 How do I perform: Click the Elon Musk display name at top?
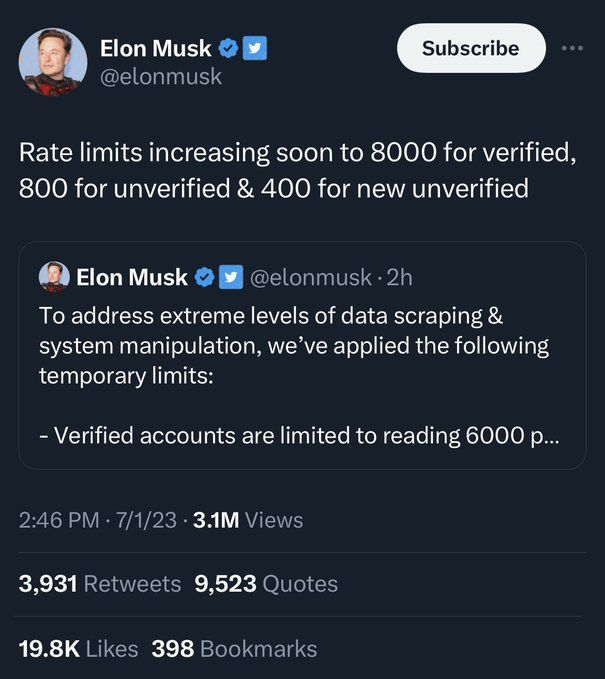(156, 48)
